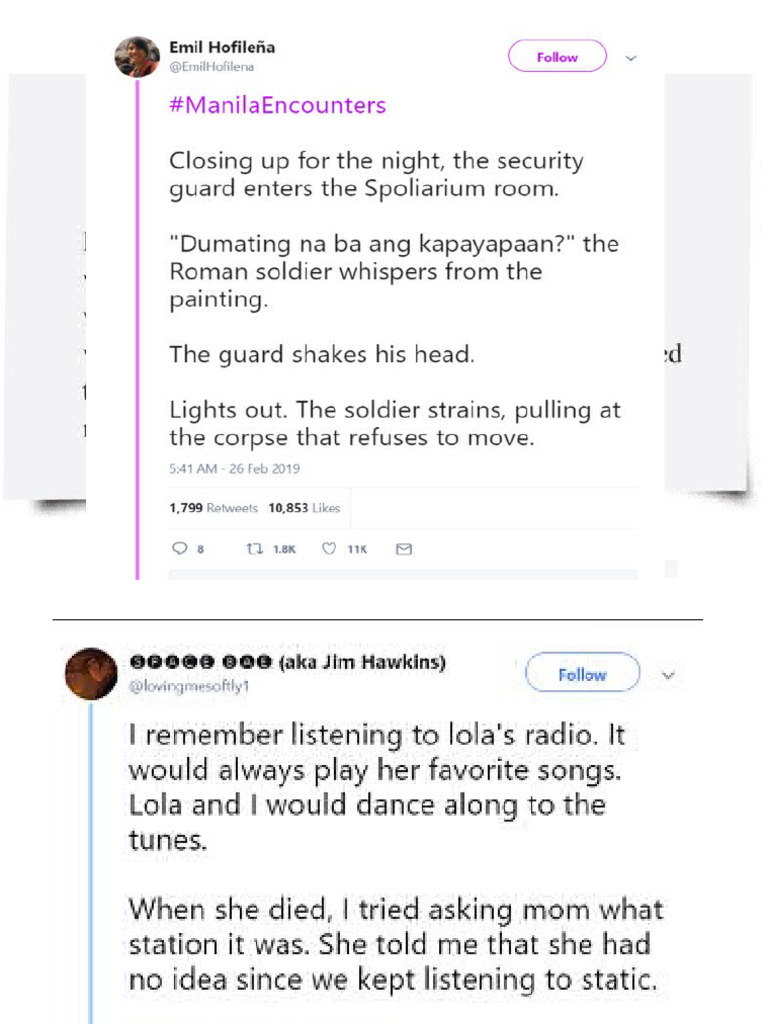Follow the Jim Hawkins account
768x1024 pixels.
click(582, 674)
